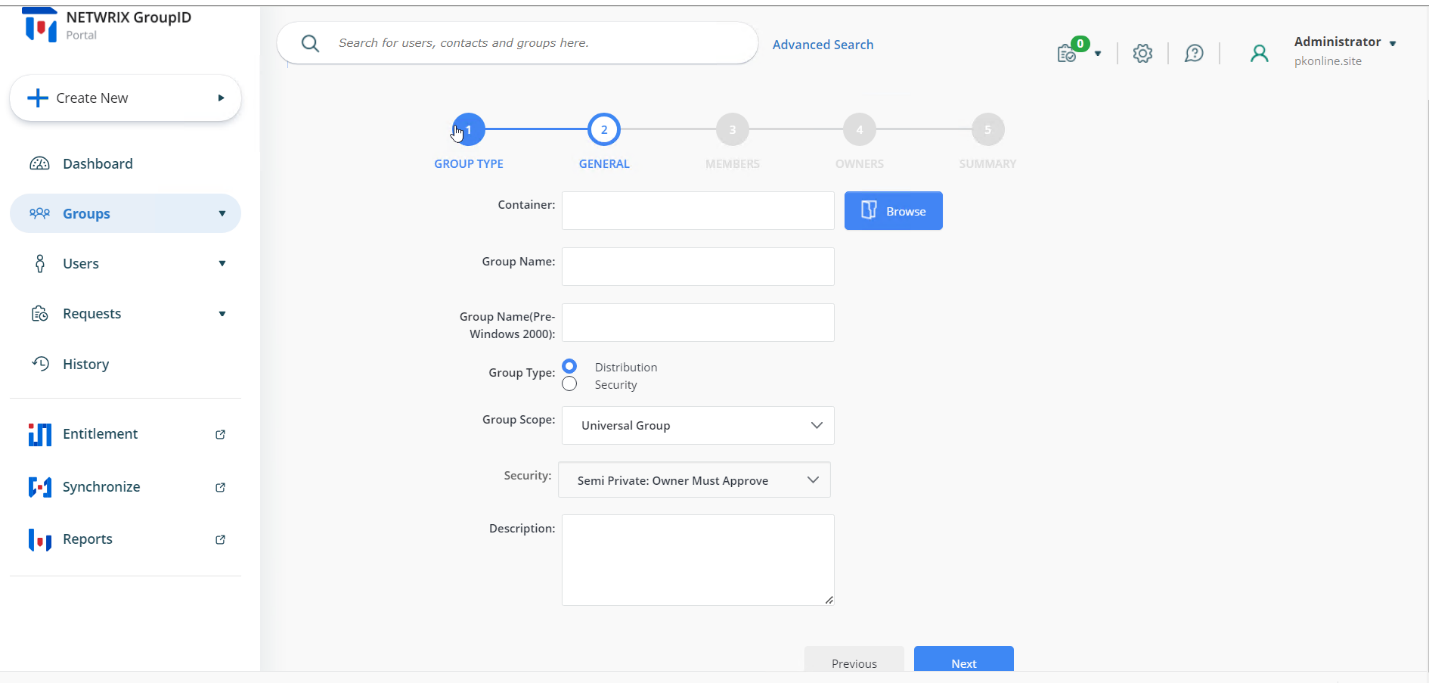Image resolution: width=1429 pixels, height=683 pixels.
Task: Switch to the Members wizard step
Action: click(731, 128)
